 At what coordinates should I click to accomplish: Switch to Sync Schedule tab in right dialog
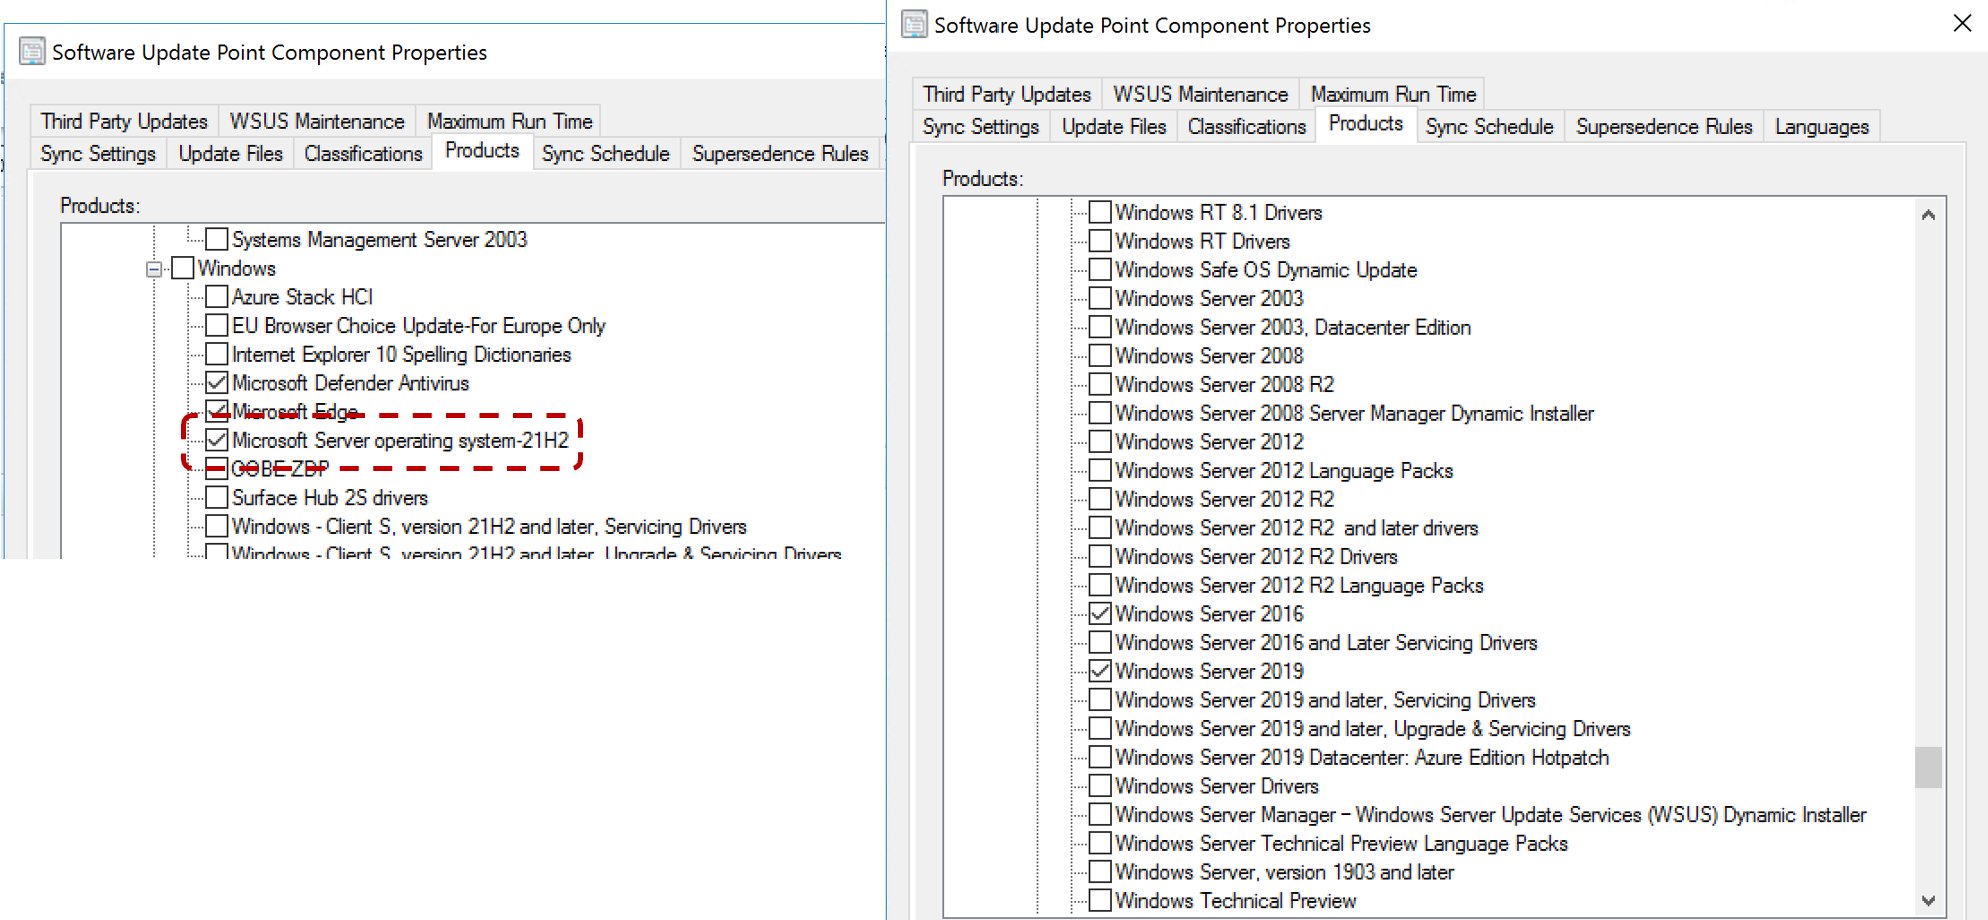tap(1489, 127)
